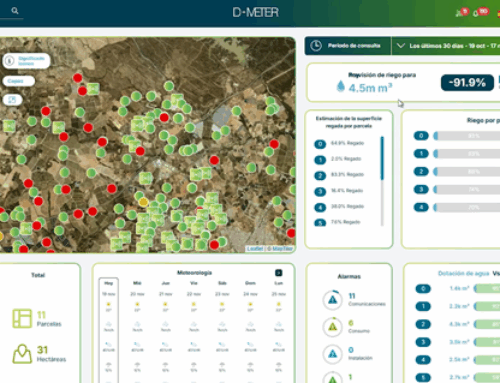Click the sun weather icon for Hoy
This screenshot has height=383, width=500.
pyautogui.click(x=109, y=304)
